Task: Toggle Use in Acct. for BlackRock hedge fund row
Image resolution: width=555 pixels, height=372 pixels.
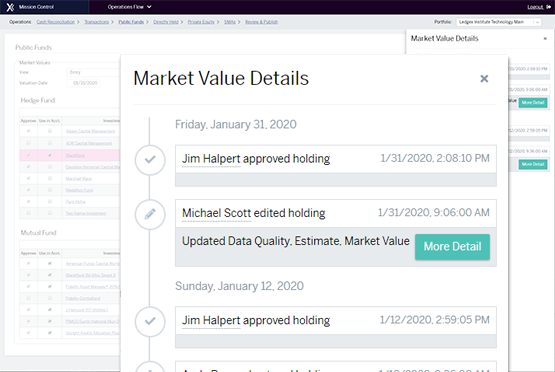Action: [50, 155]
